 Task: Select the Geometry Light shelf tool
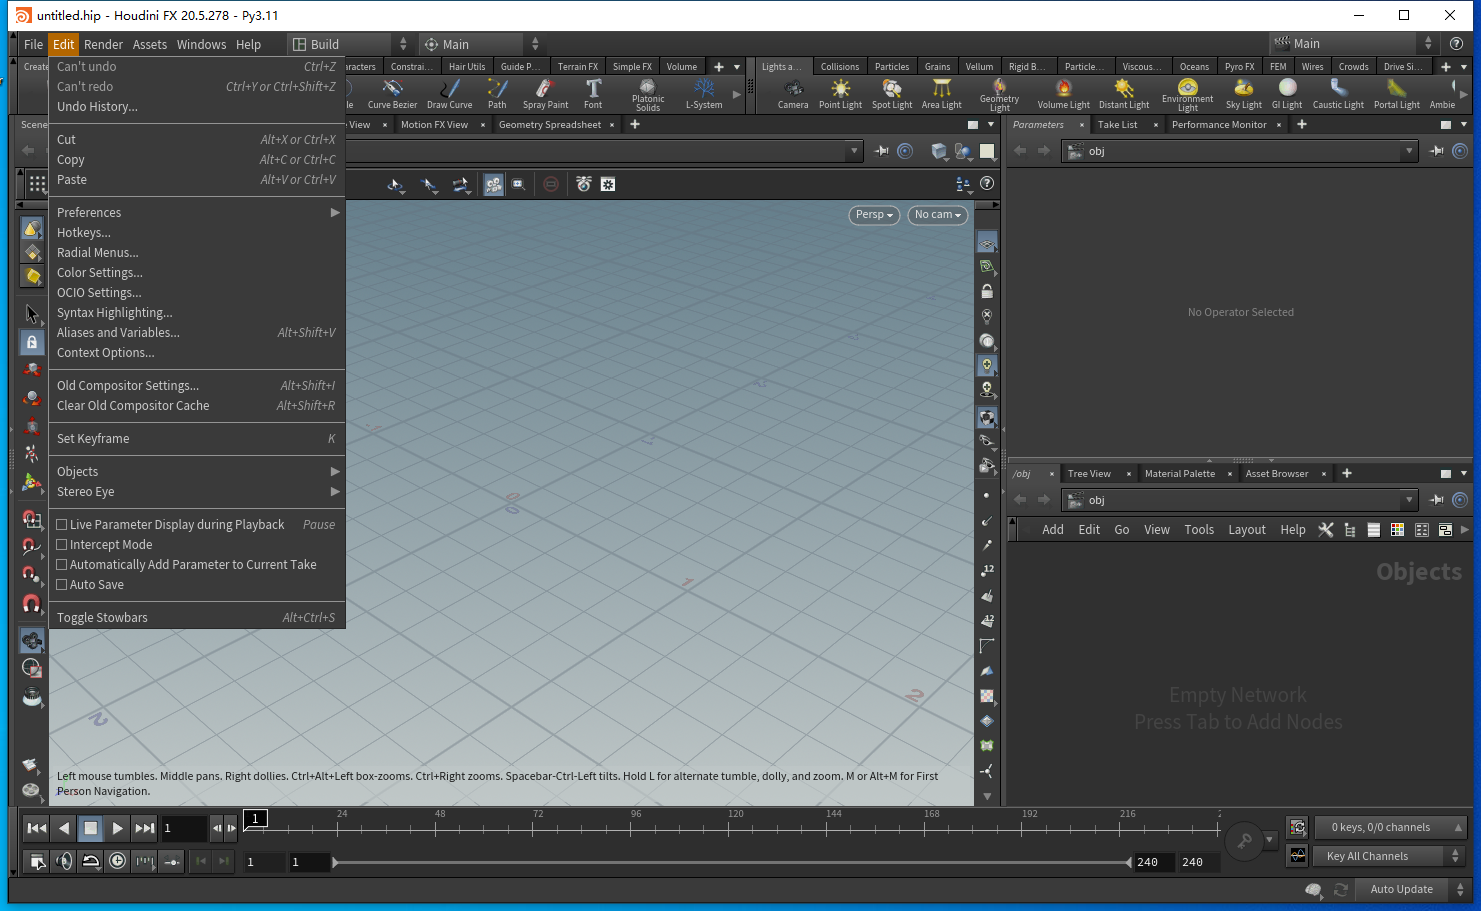click(x=999, y=94)
